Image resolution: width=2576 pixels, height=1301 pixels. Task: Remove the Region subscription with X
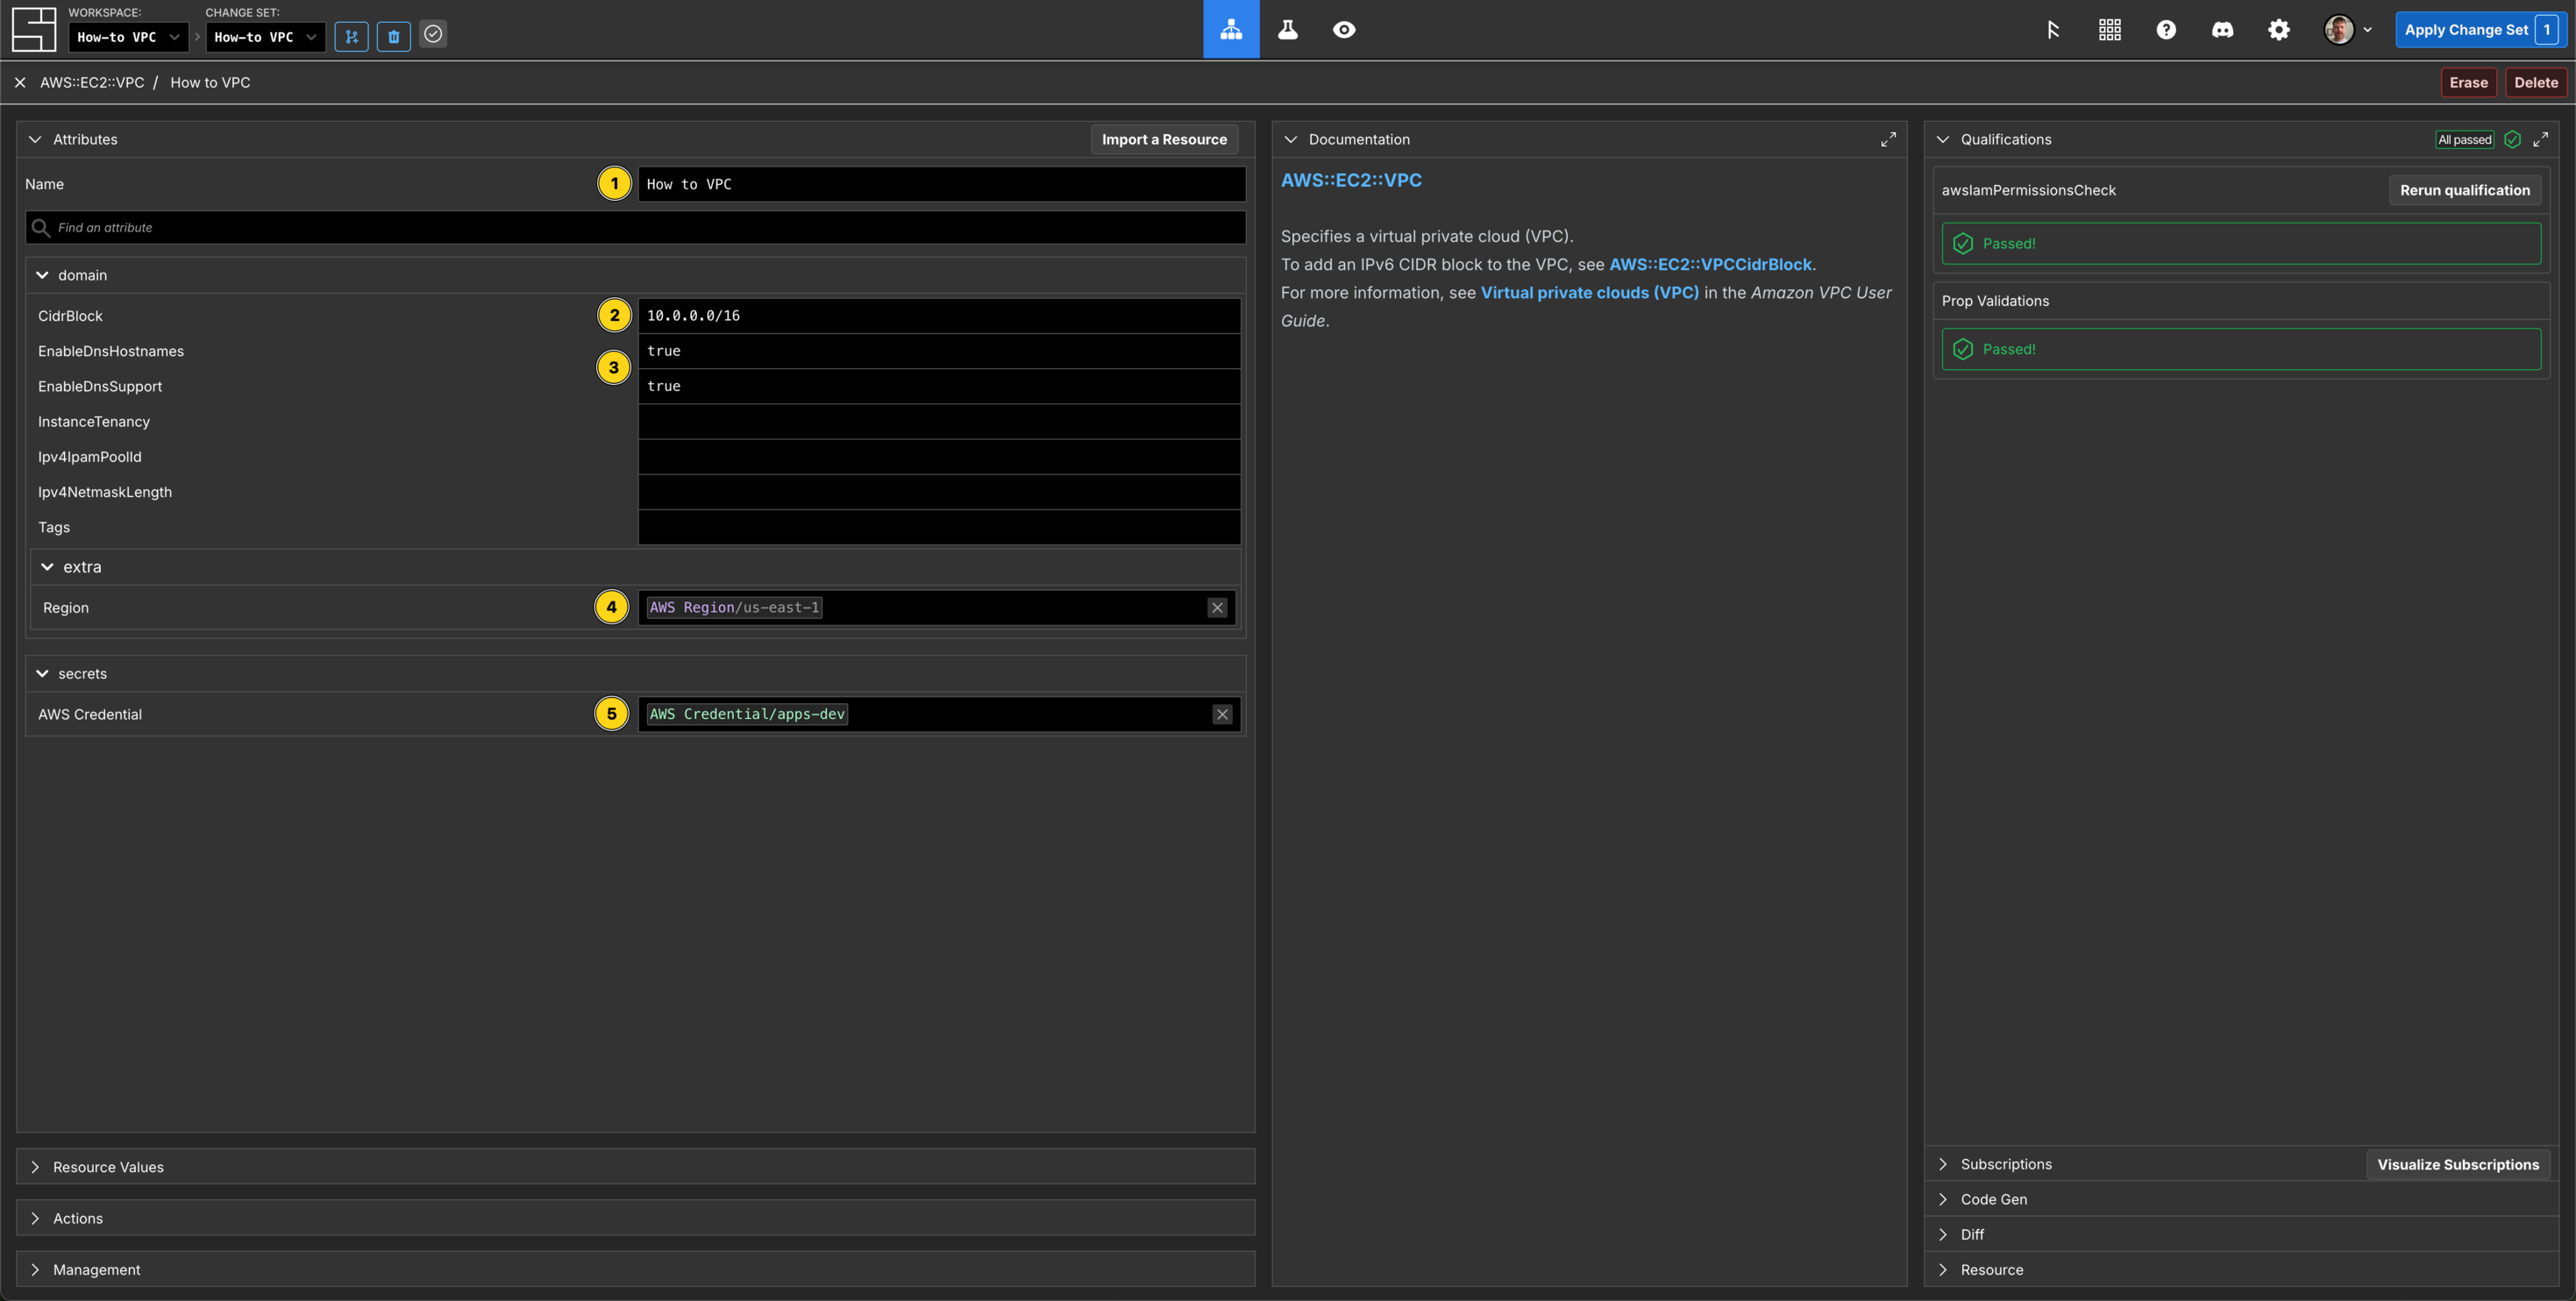(x=1217, y=607)
